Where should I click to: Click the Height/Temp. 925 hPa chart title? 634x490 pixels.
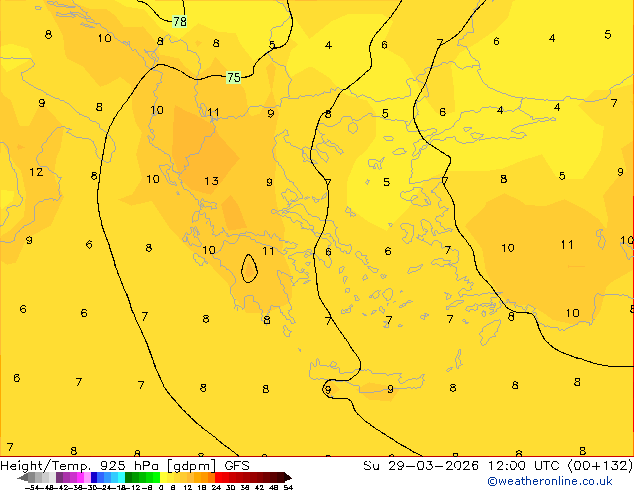point(125,466)
